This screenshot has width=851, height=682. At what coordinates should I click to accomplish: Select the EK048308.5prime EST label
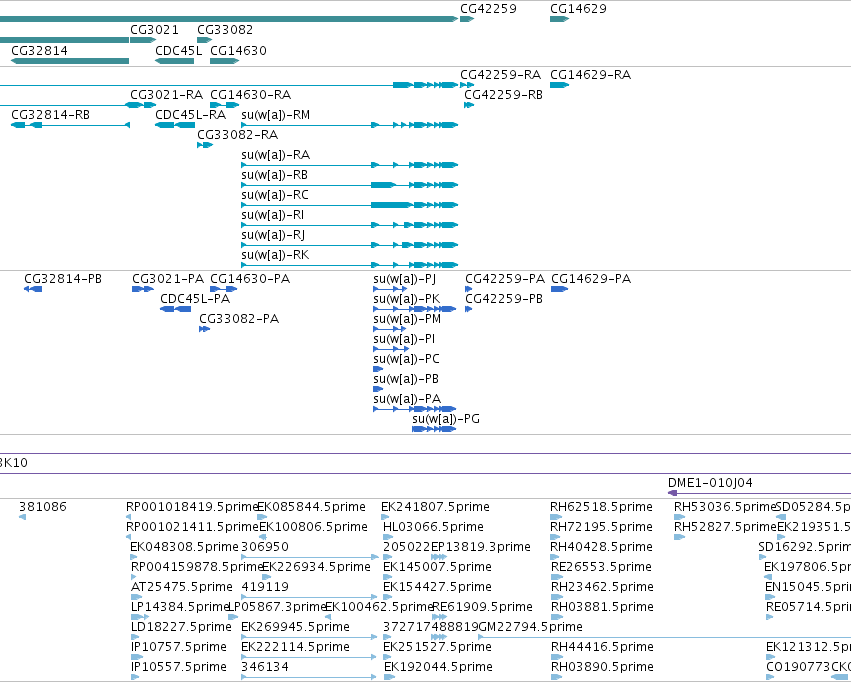[x=185, y=547]
